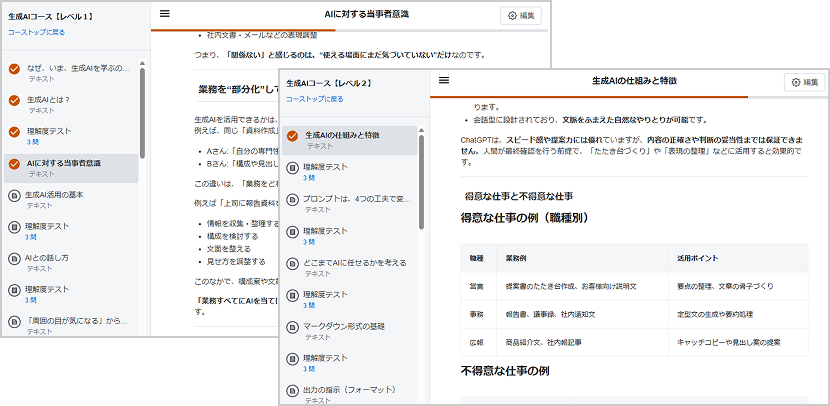Open AIに対する当事者意識 lesson in sidebar
Screen dimensions: 830x406
pyautogui.click(x=64, y=162)
